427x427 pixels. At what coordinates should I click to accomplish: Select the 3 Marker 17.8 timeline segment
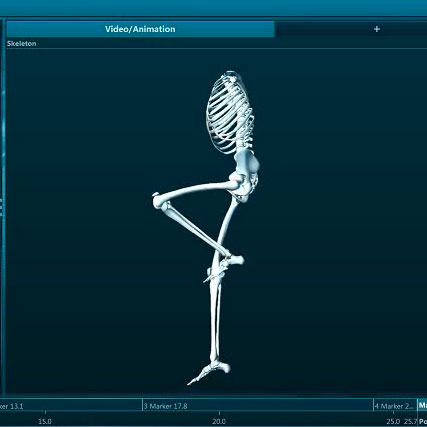258,406
